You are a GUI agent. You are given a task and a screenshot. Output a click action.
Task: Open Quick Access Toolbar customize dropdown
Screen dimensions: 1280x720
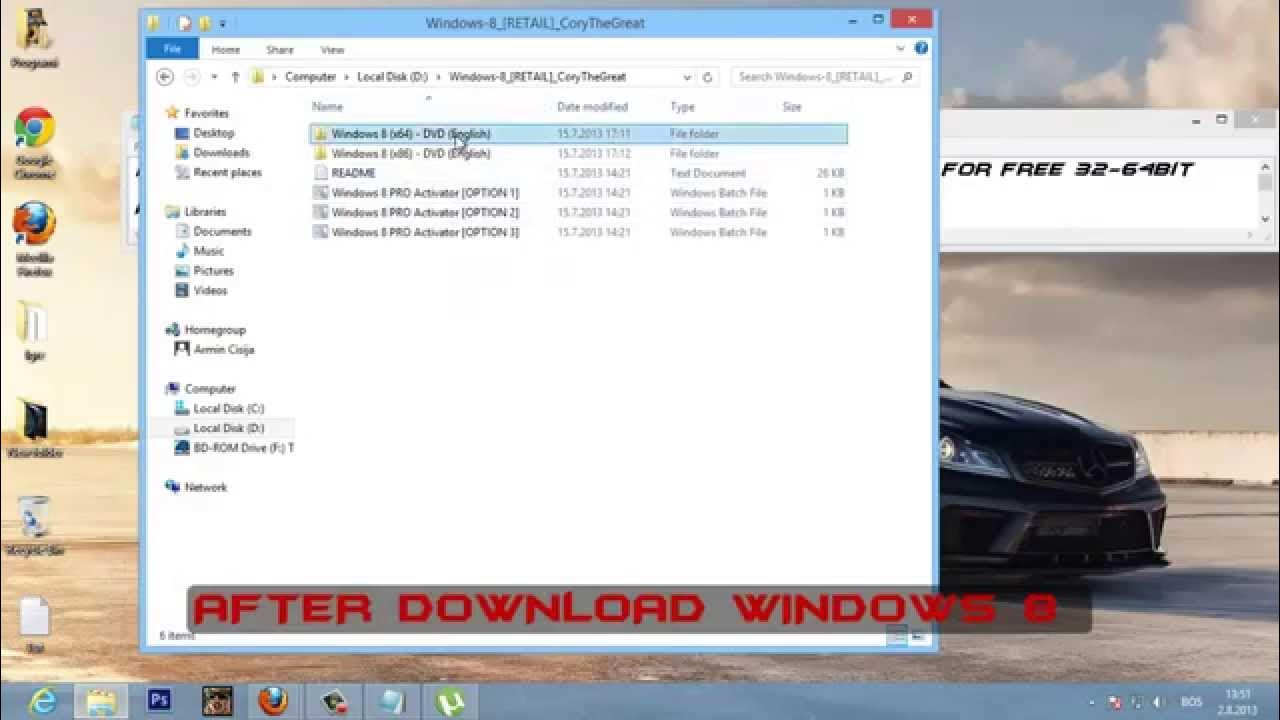click(223, 22)
